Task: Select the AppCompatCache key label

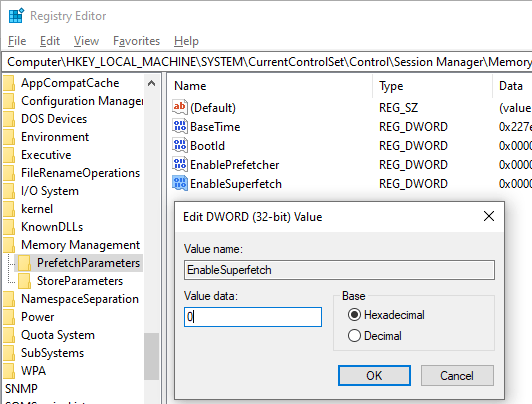Action: click(70, 83)
